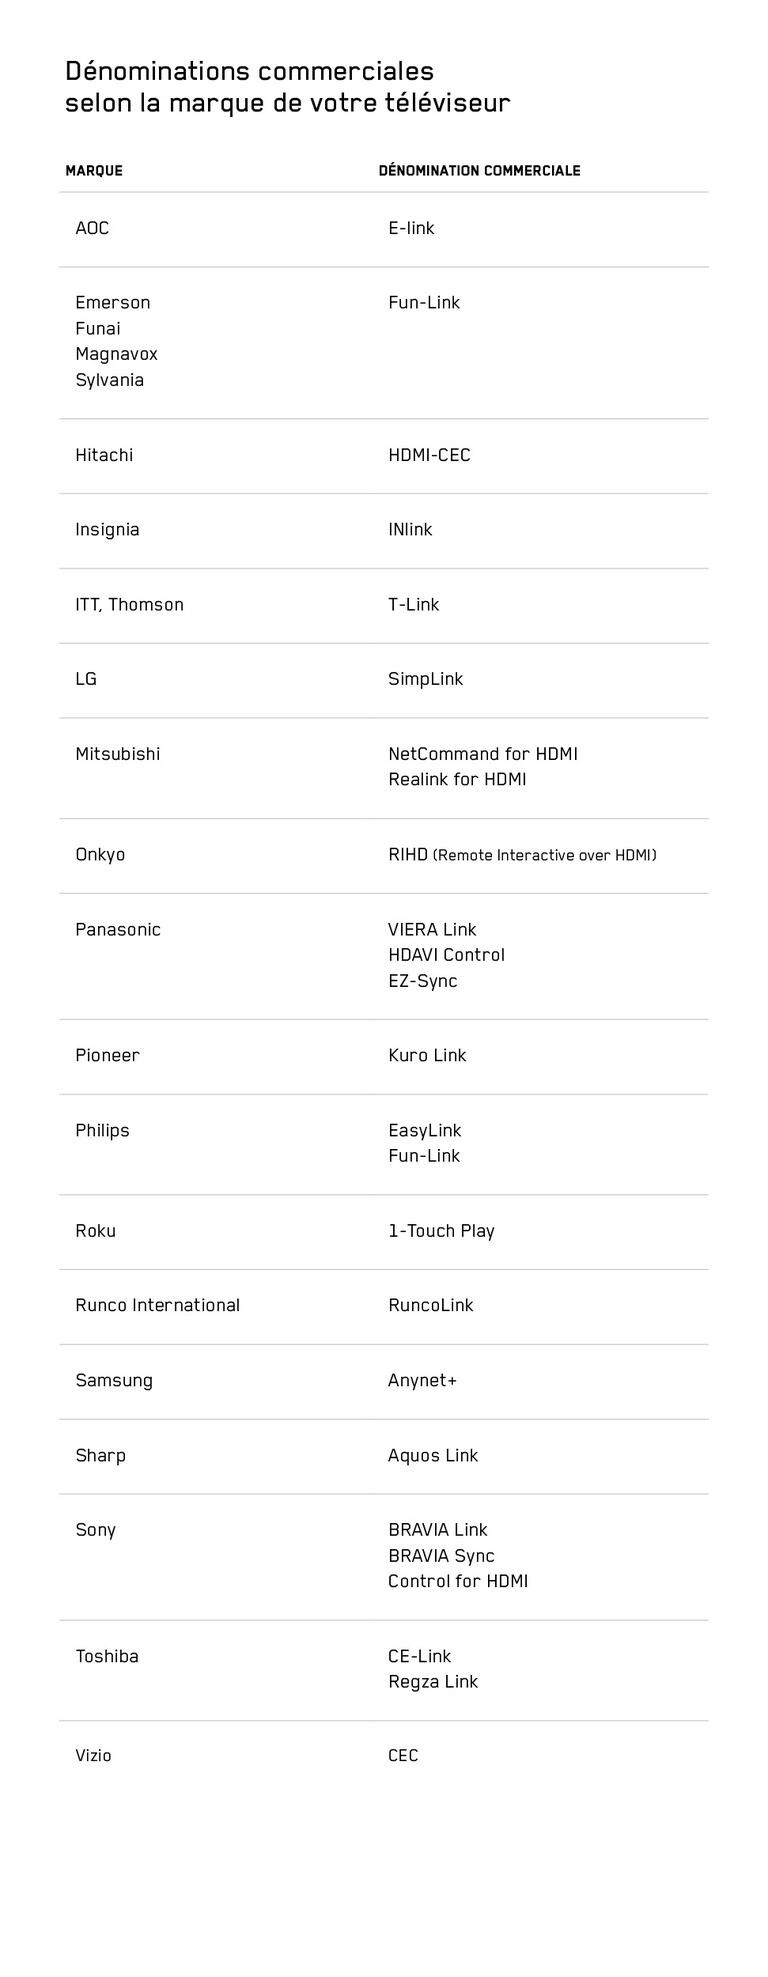
Task: Click the T-Link entry
Action: tap(413, 605)
